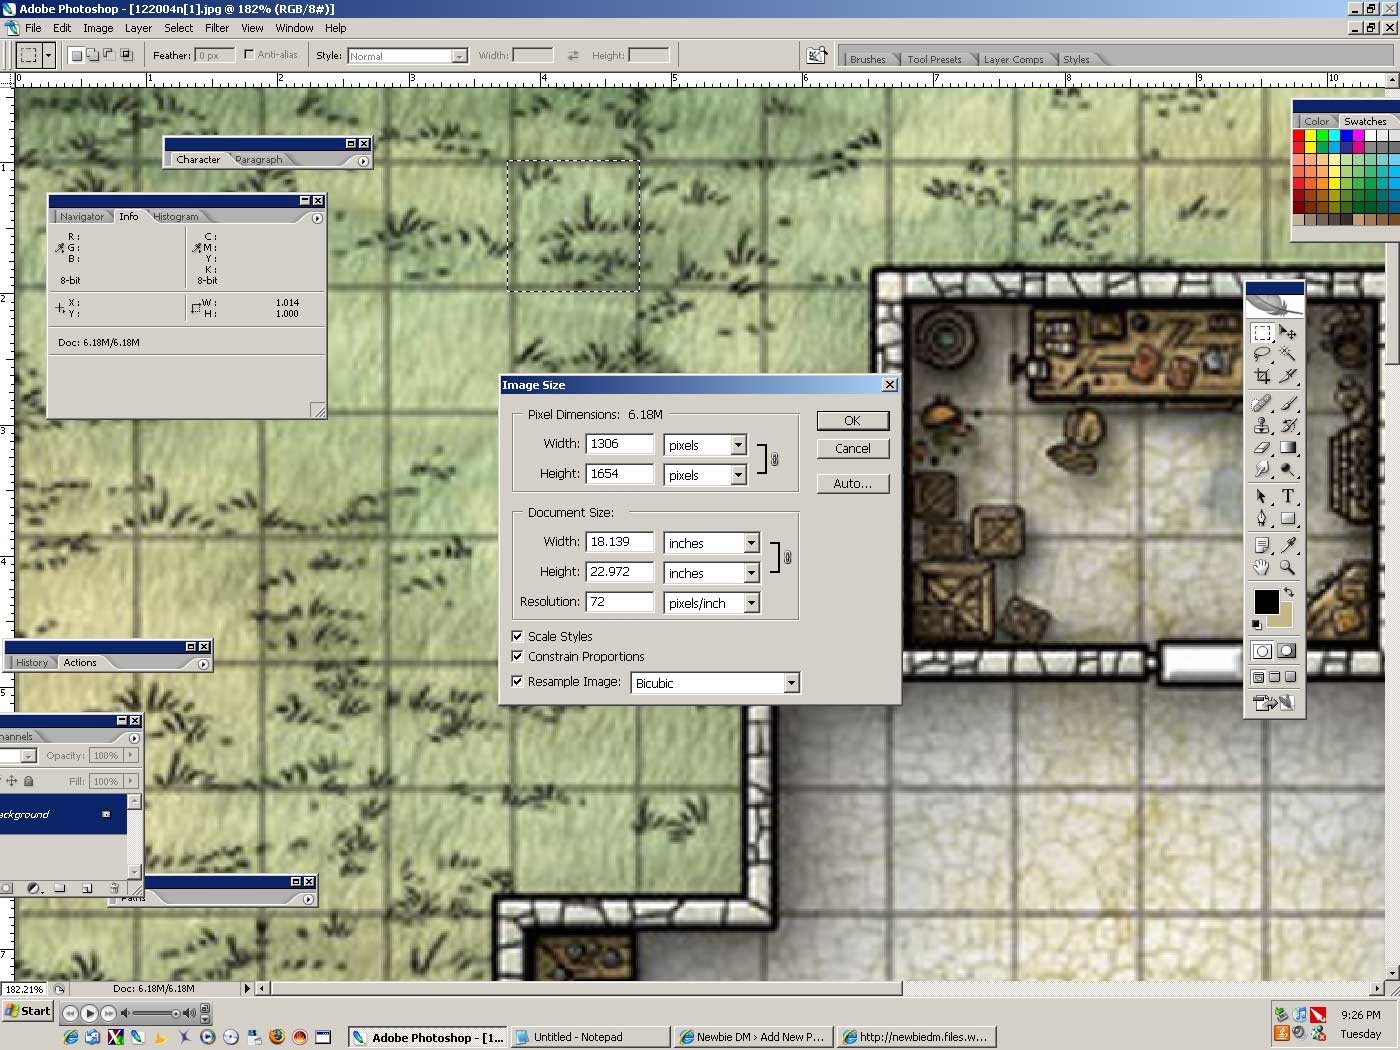
Task: Select the Type tool
Action: 1289,496
